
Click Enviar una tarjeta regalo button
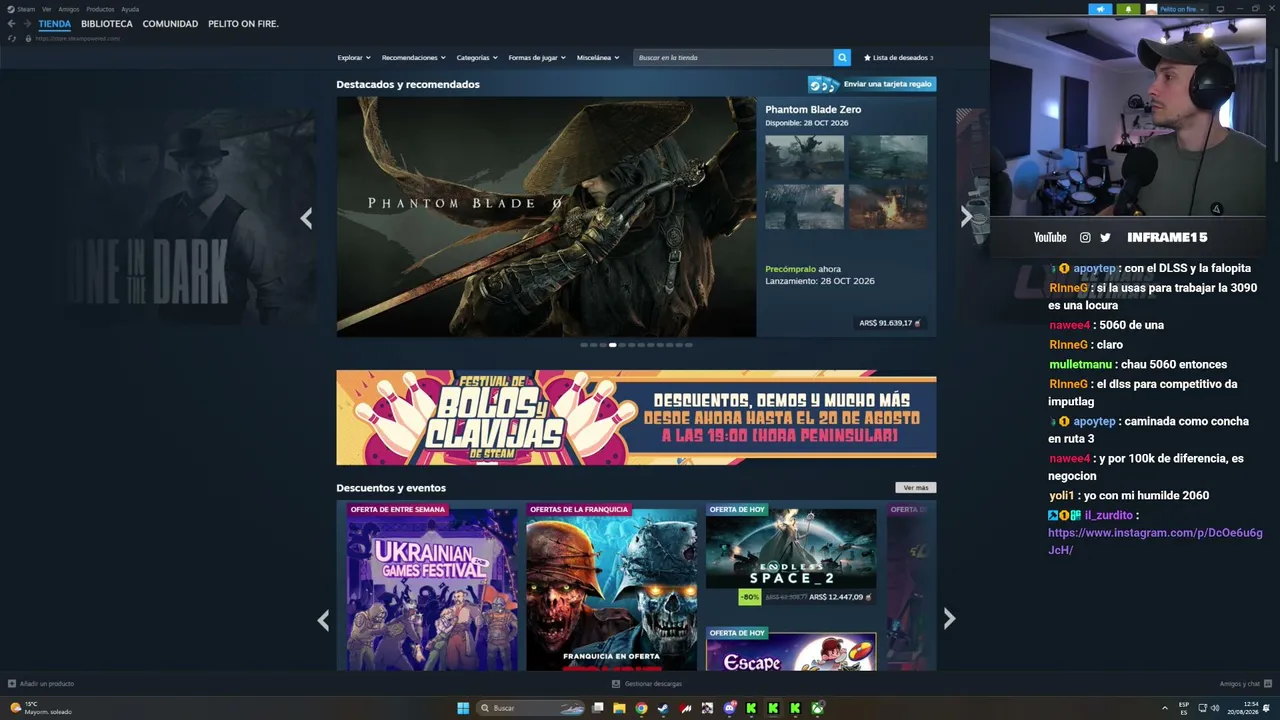pos(872,84)
